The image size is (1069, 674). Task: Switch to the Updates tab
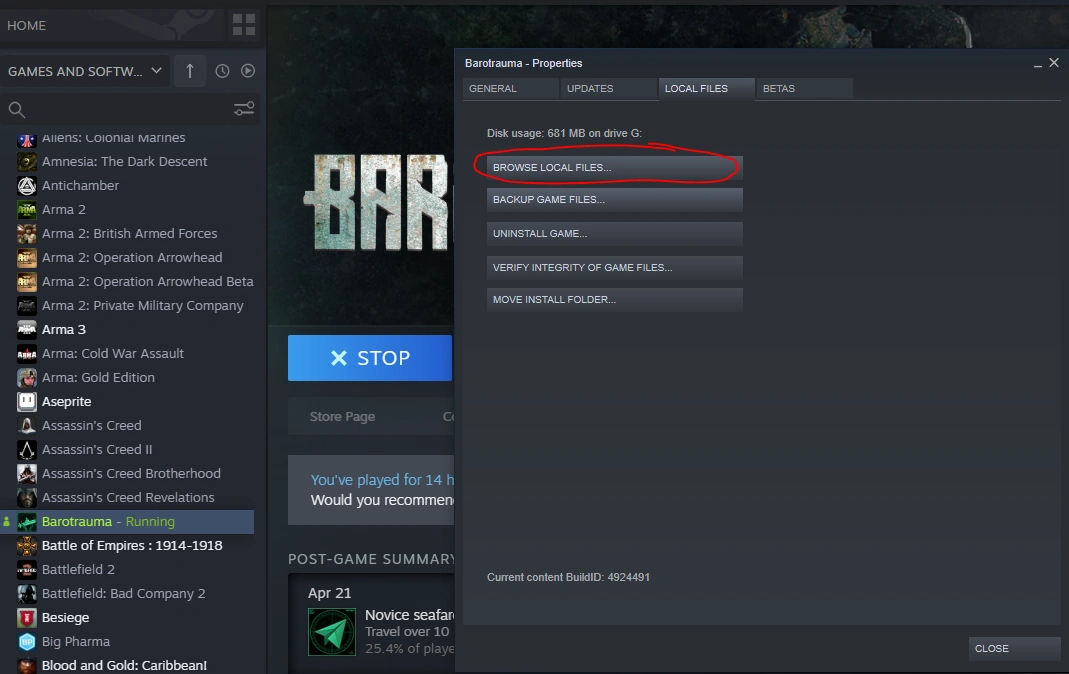[x=609, y=89]
